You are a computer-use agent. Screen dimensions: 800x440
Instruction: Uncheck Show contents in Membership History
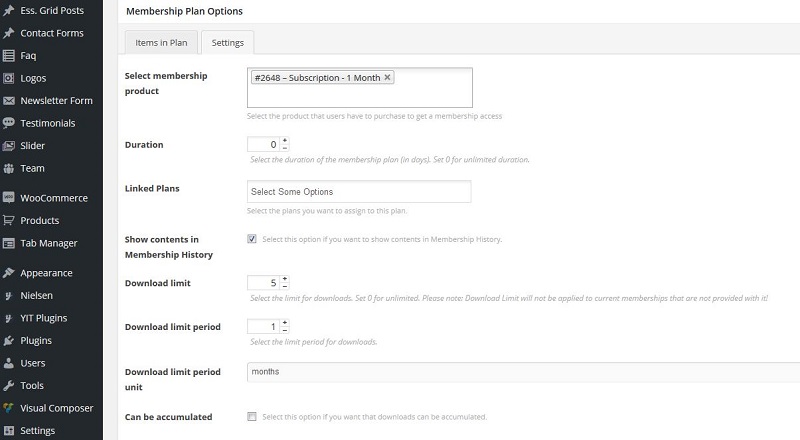(x=252, y=239)
